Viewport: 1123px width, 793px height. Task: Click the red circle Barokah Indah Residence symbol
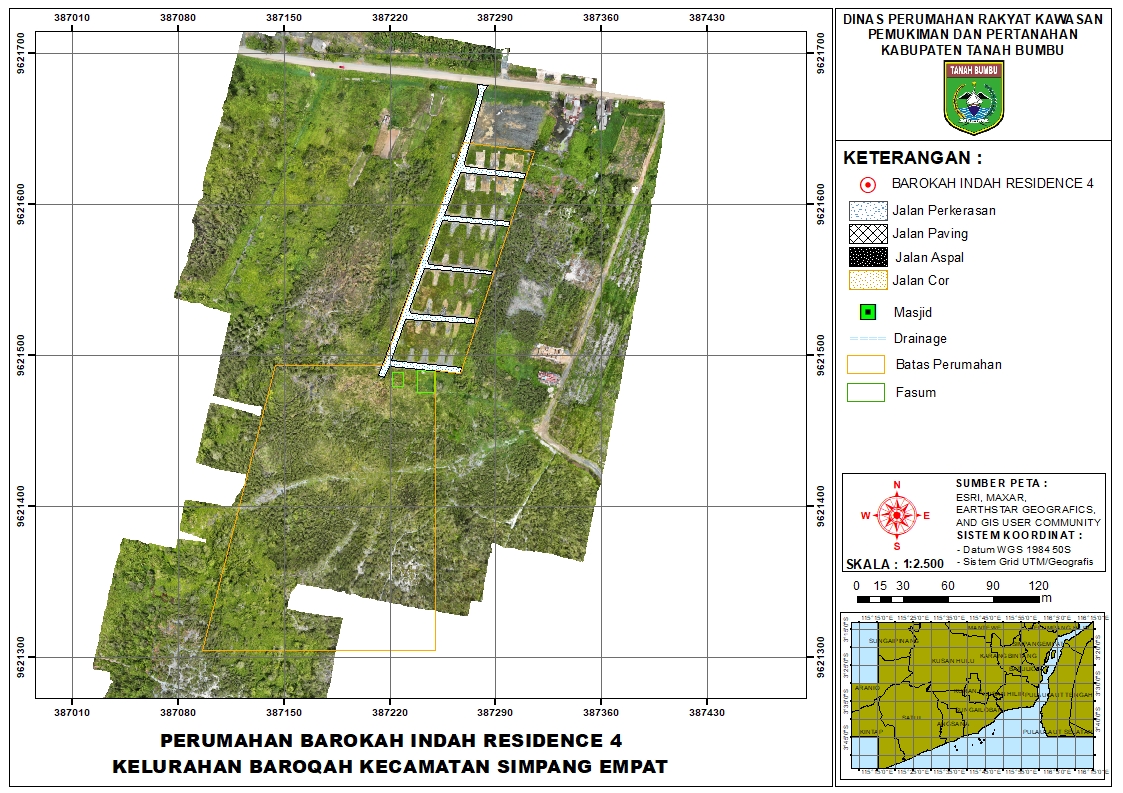pyautogui.click(x=868, y=184)
